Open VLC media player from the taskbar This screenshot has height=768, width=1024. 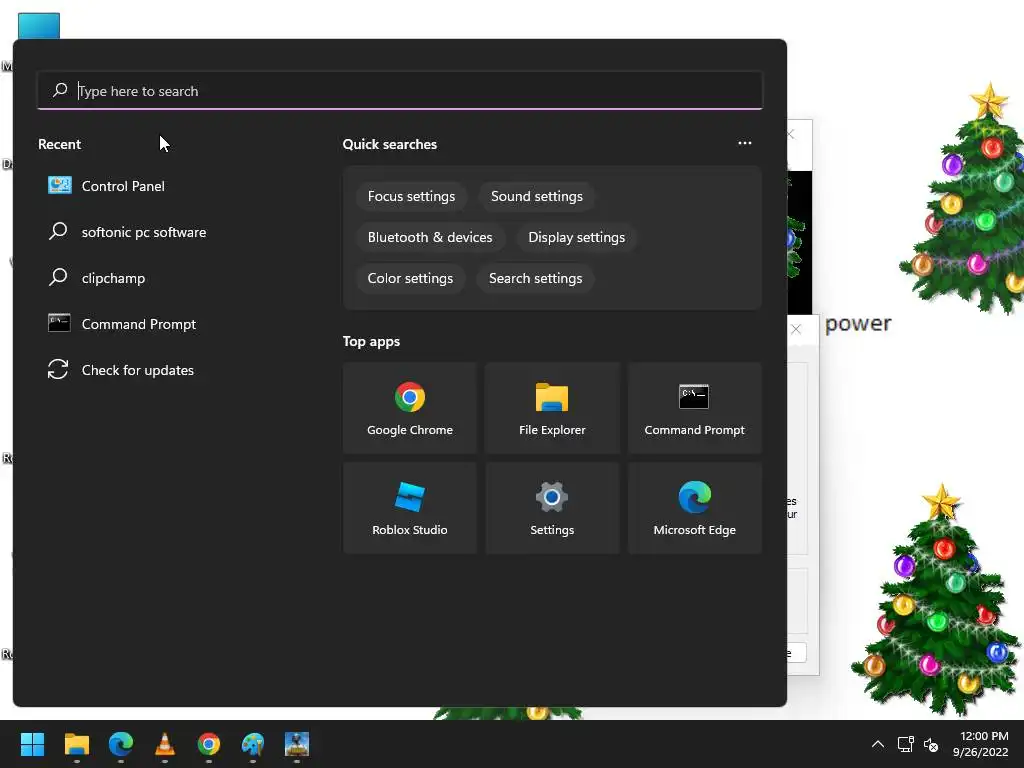pyautogui.click(x=165, y=744)
